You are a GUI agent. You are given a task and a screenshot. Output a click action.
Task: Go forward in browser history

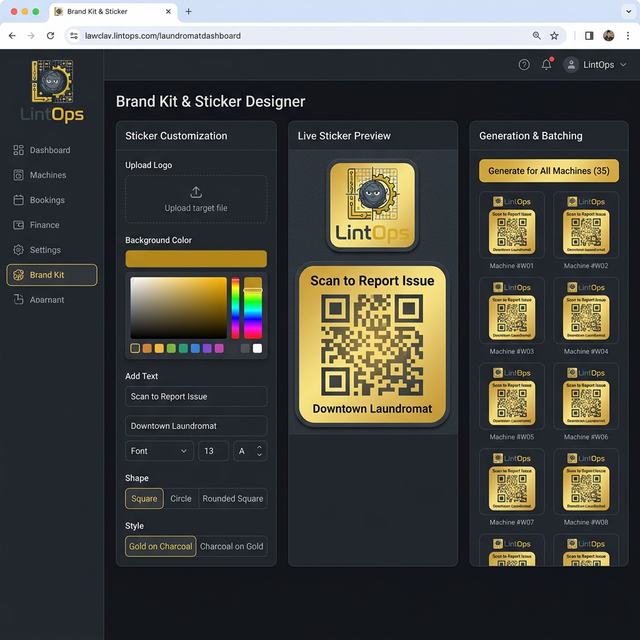click(31, 36)
